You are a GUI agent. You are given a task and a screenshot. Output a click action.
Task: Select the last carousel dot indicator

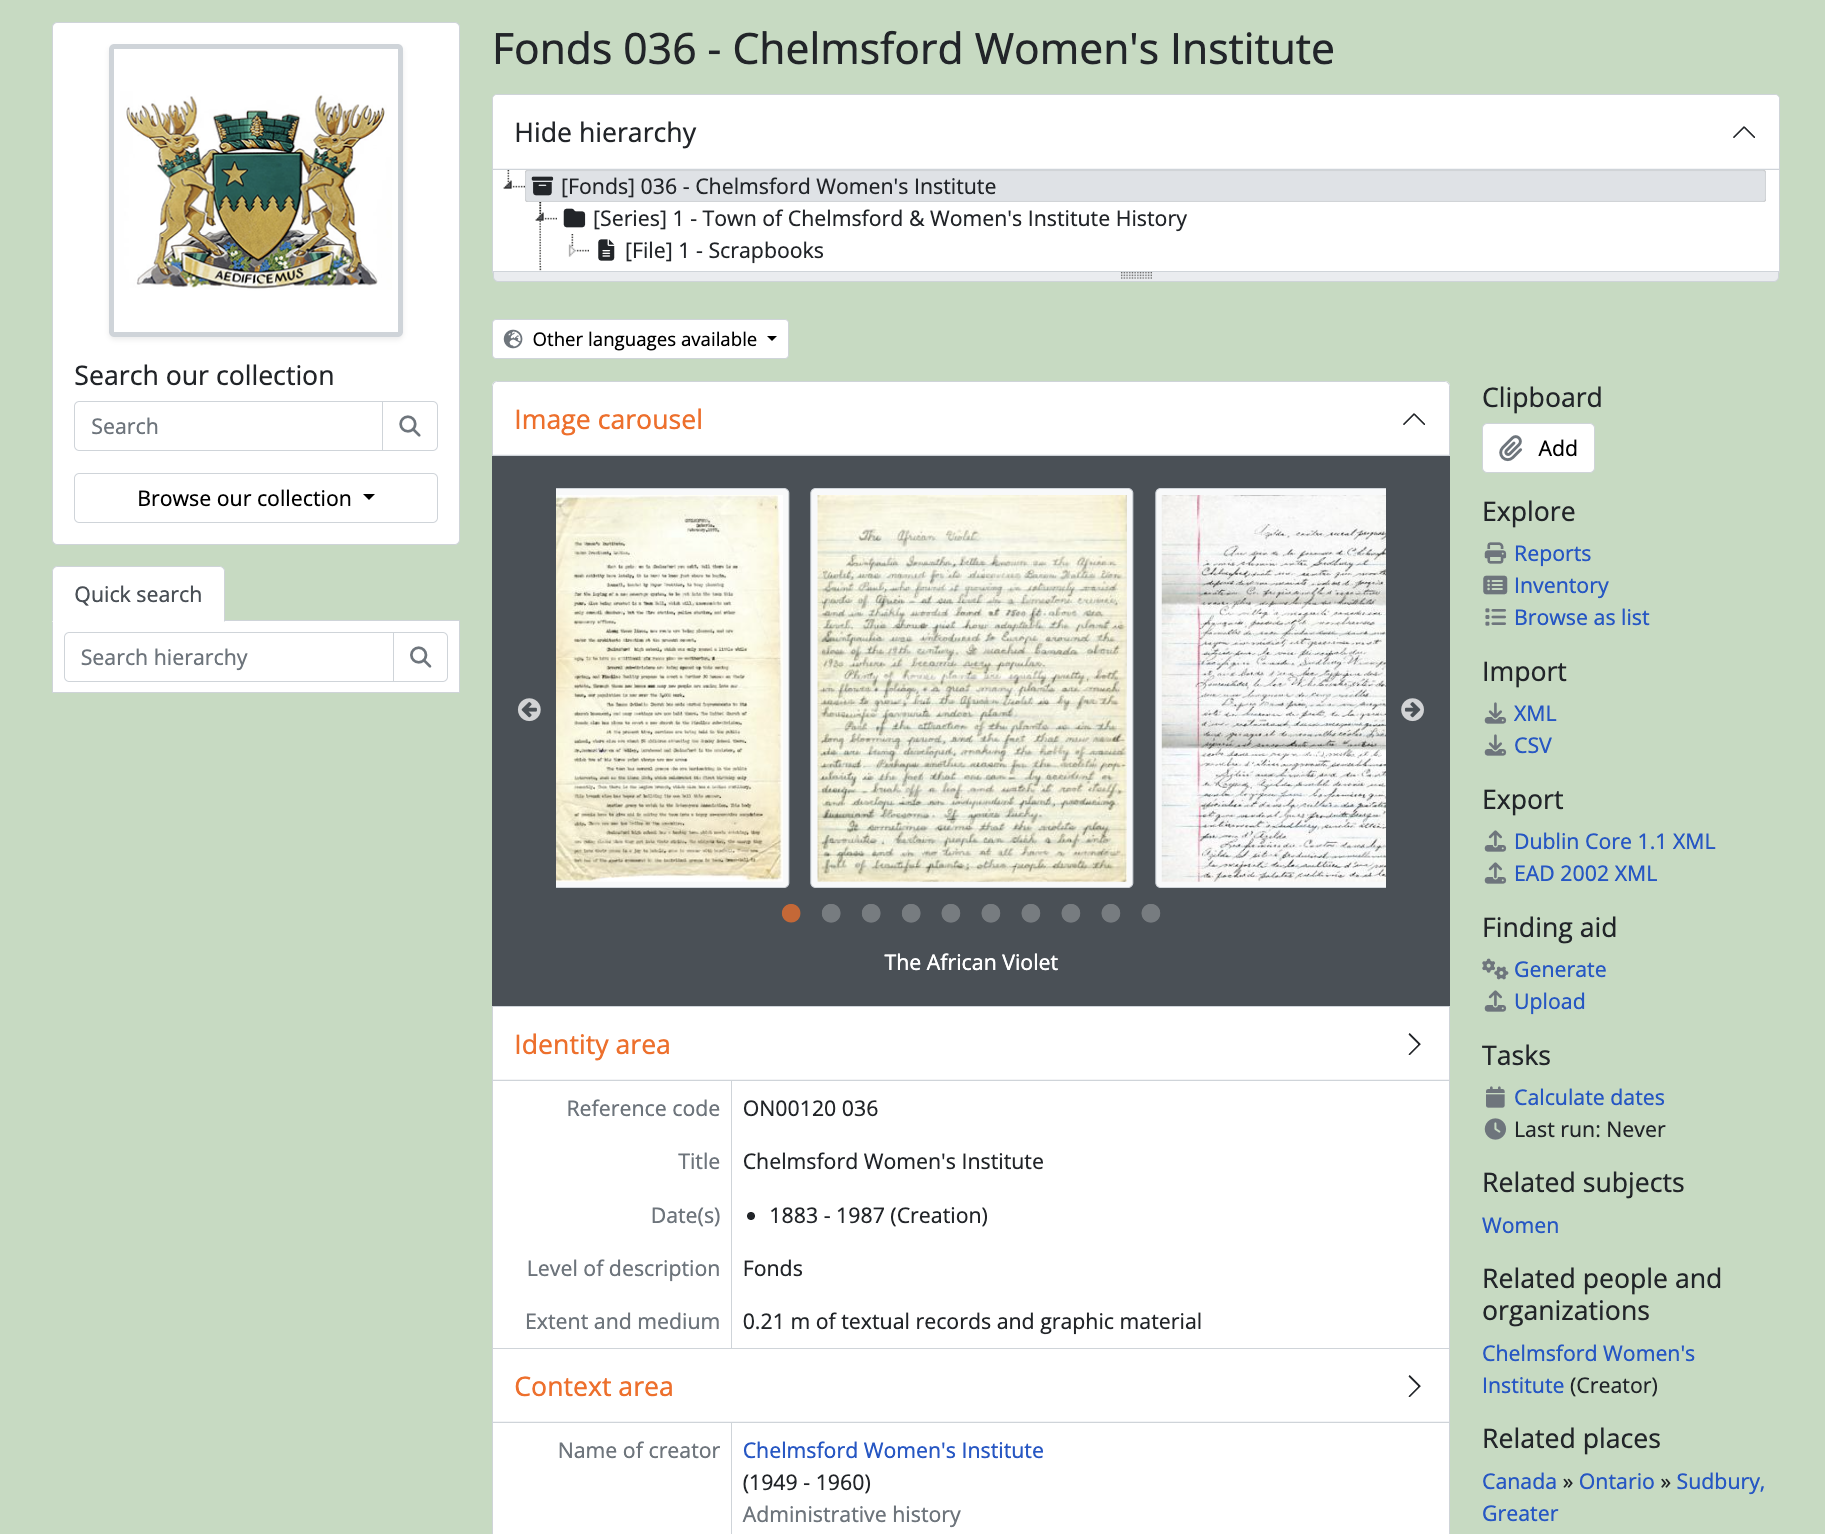[1151, 913]
